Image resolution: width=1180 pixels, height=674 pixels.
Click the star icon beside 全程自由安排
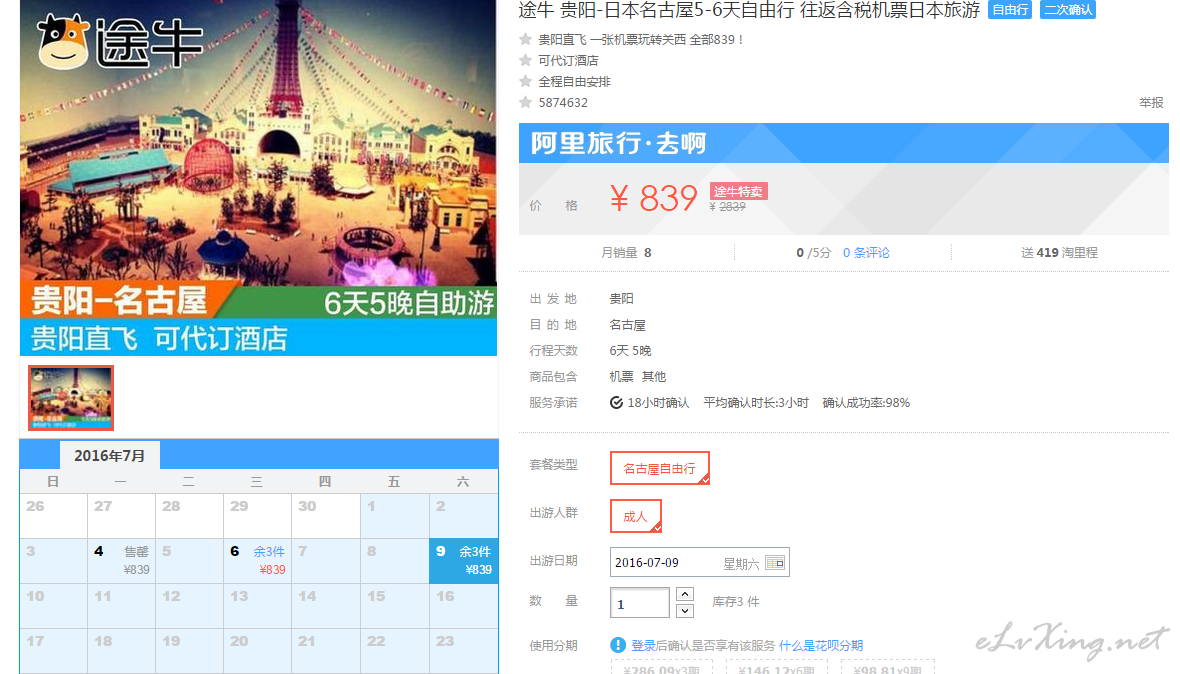coord(525,81)
